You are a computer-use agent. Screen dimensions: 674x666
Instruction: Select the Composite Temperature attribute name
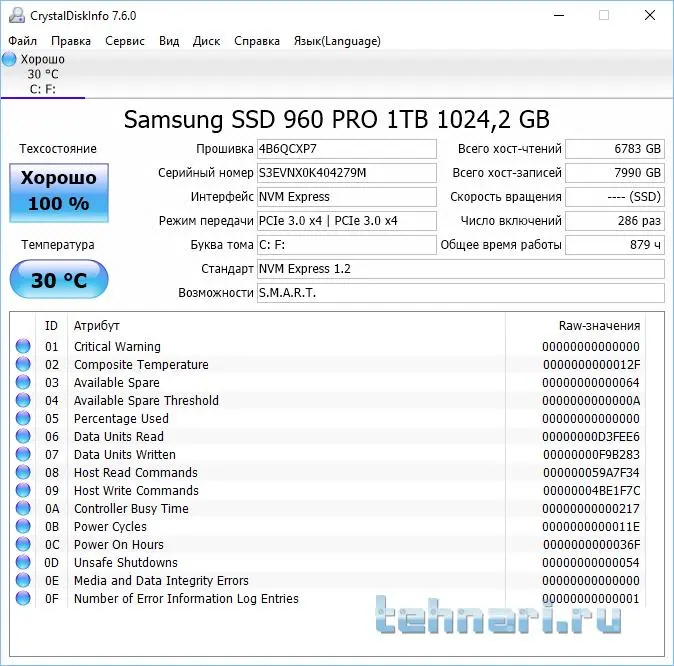[141, 365]
